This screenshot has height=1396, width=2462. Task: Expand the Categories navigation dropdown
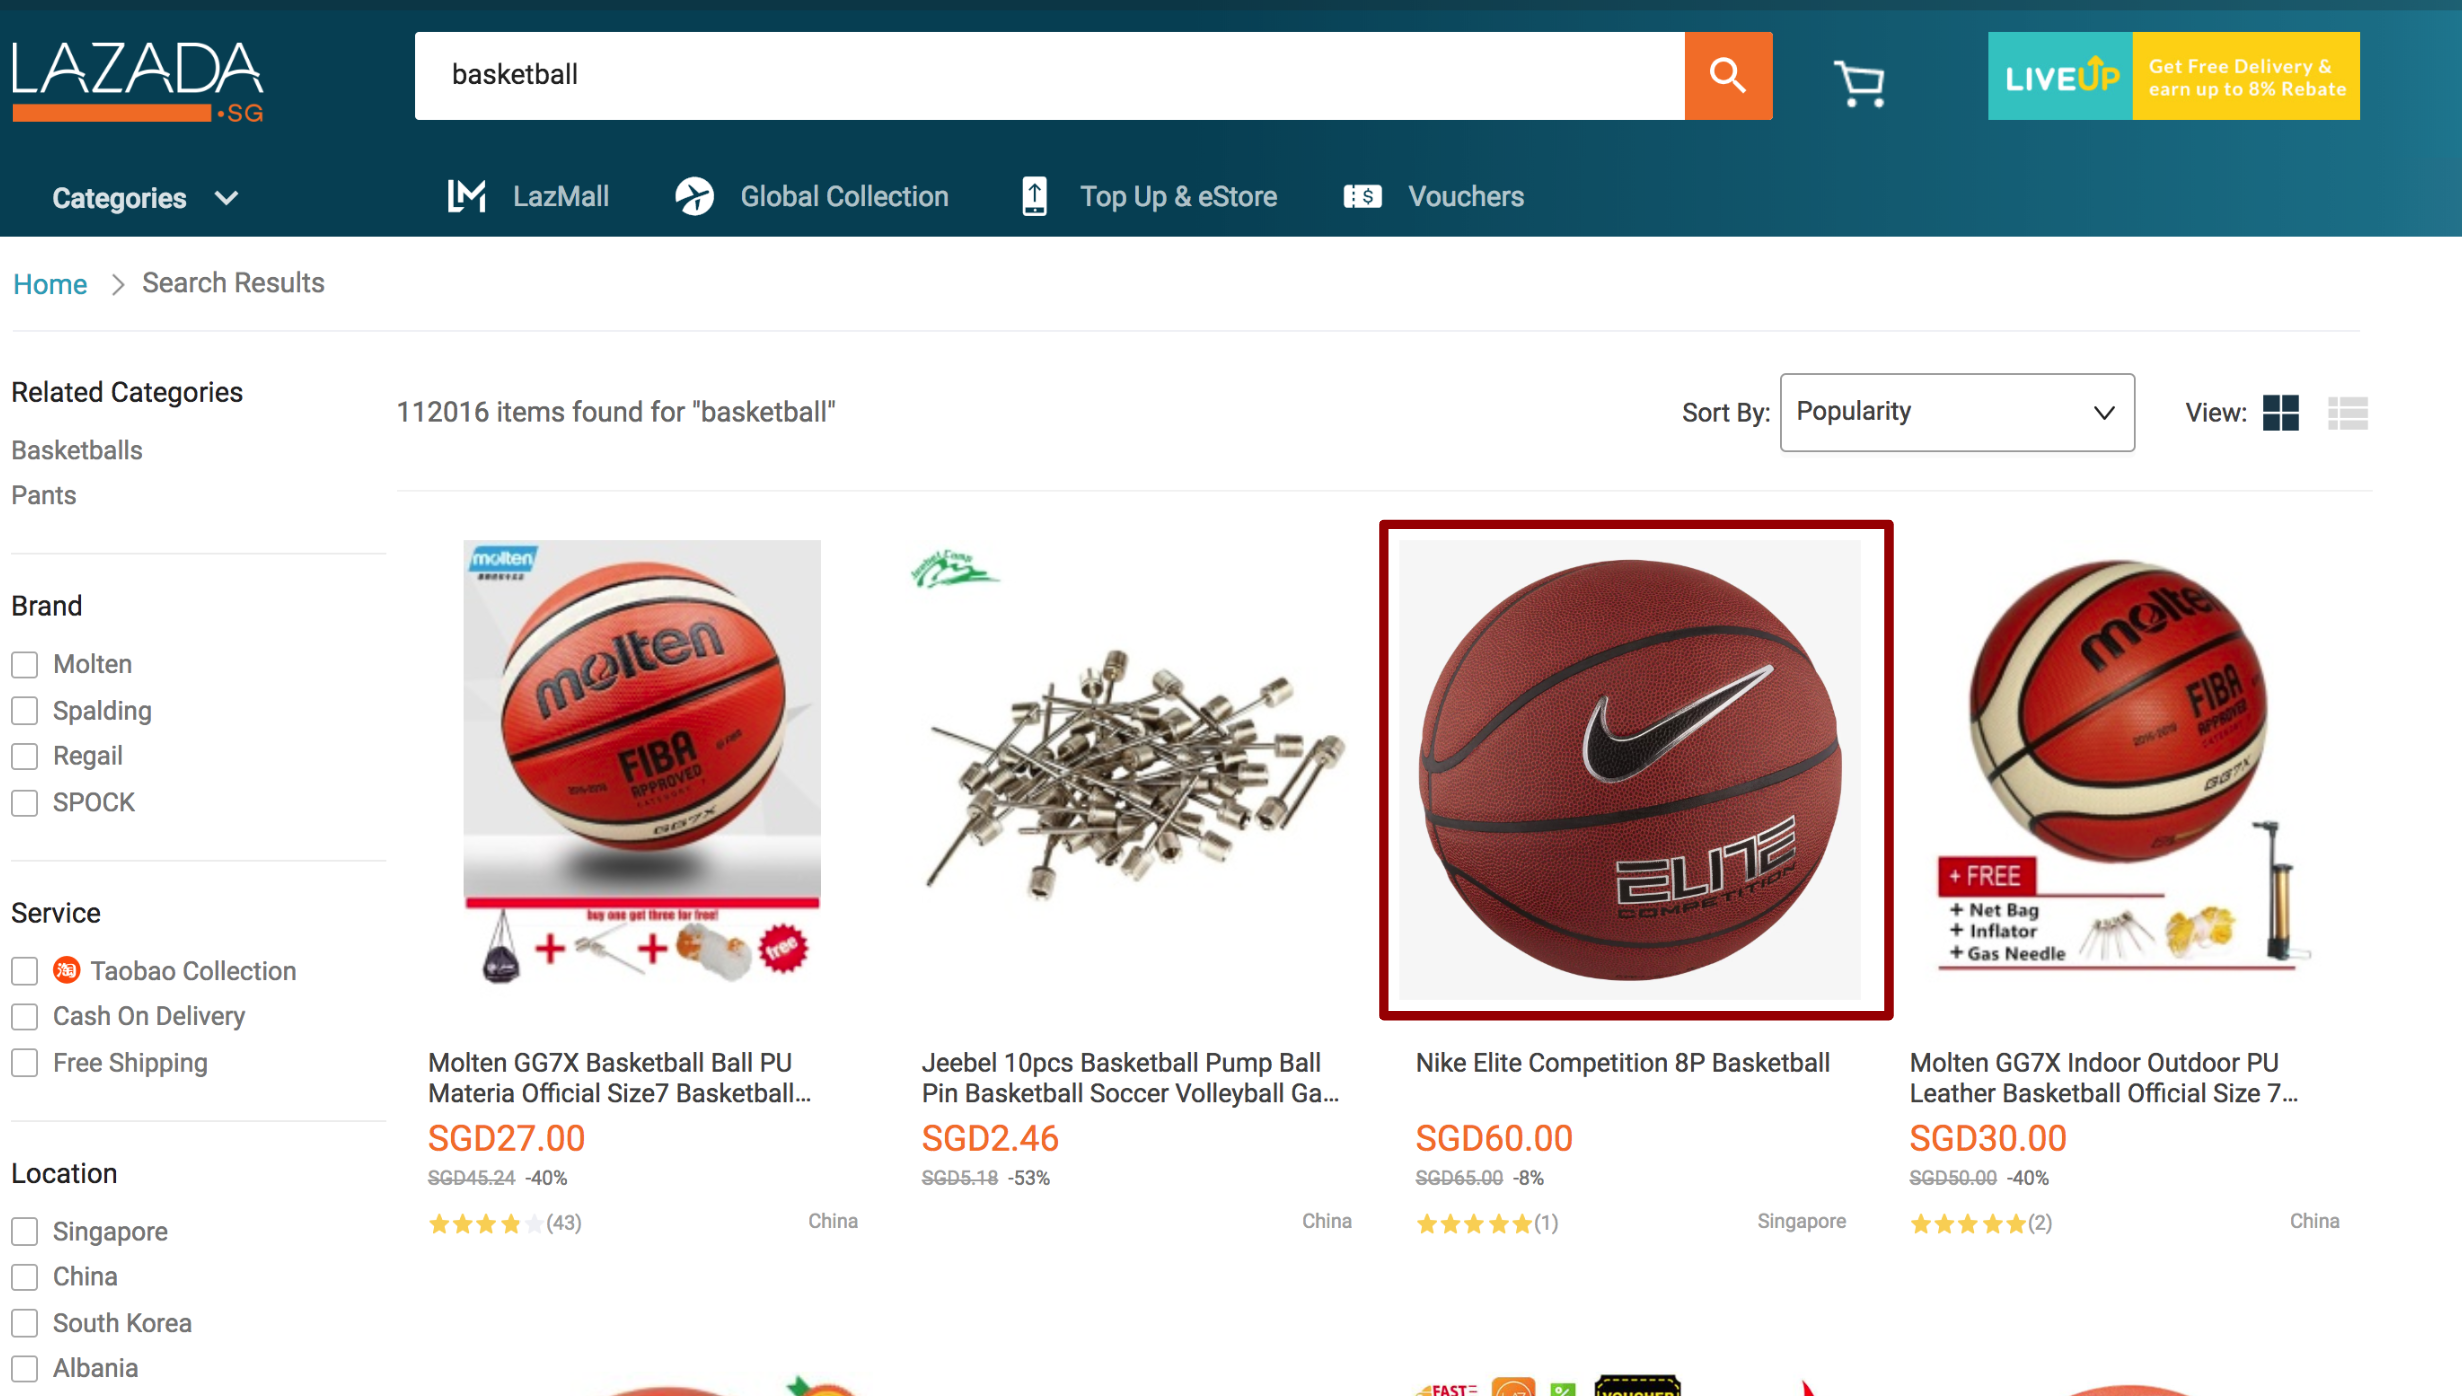(x=144, y=199)
